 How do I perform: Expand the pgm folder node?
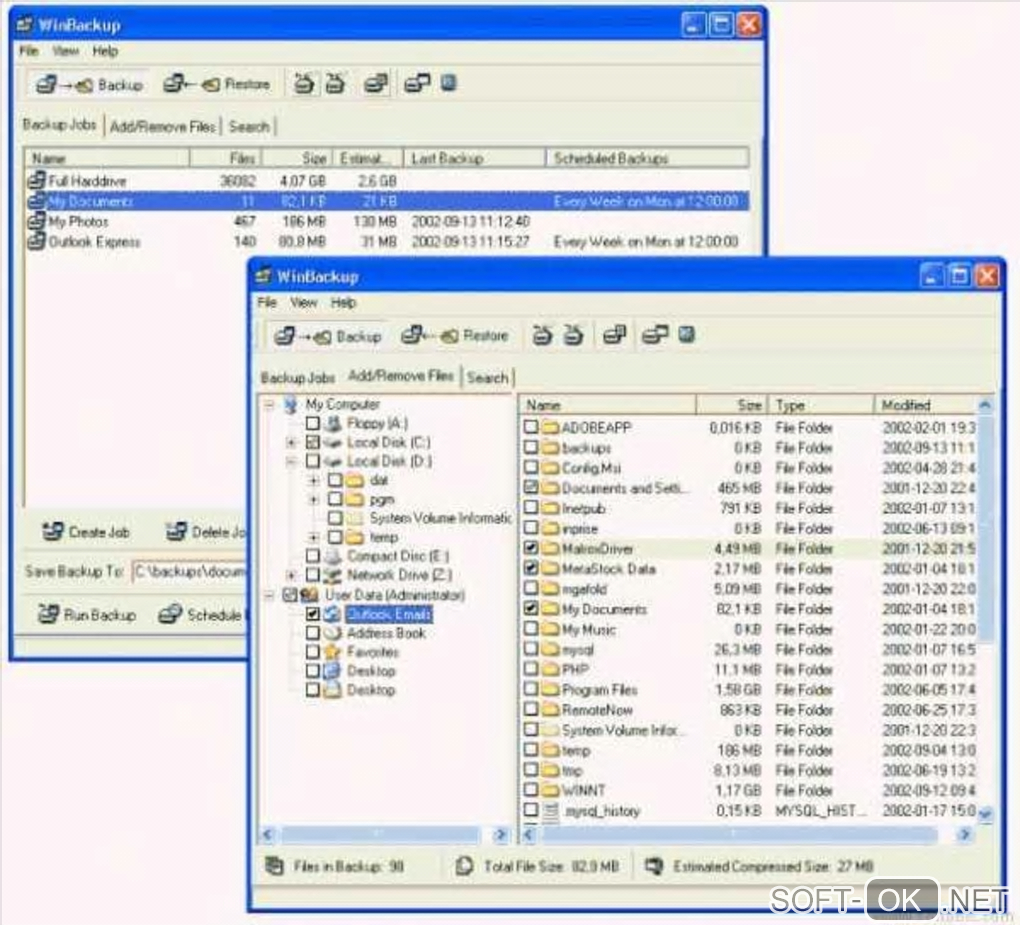pyautogui.click(x=314, y=500)
